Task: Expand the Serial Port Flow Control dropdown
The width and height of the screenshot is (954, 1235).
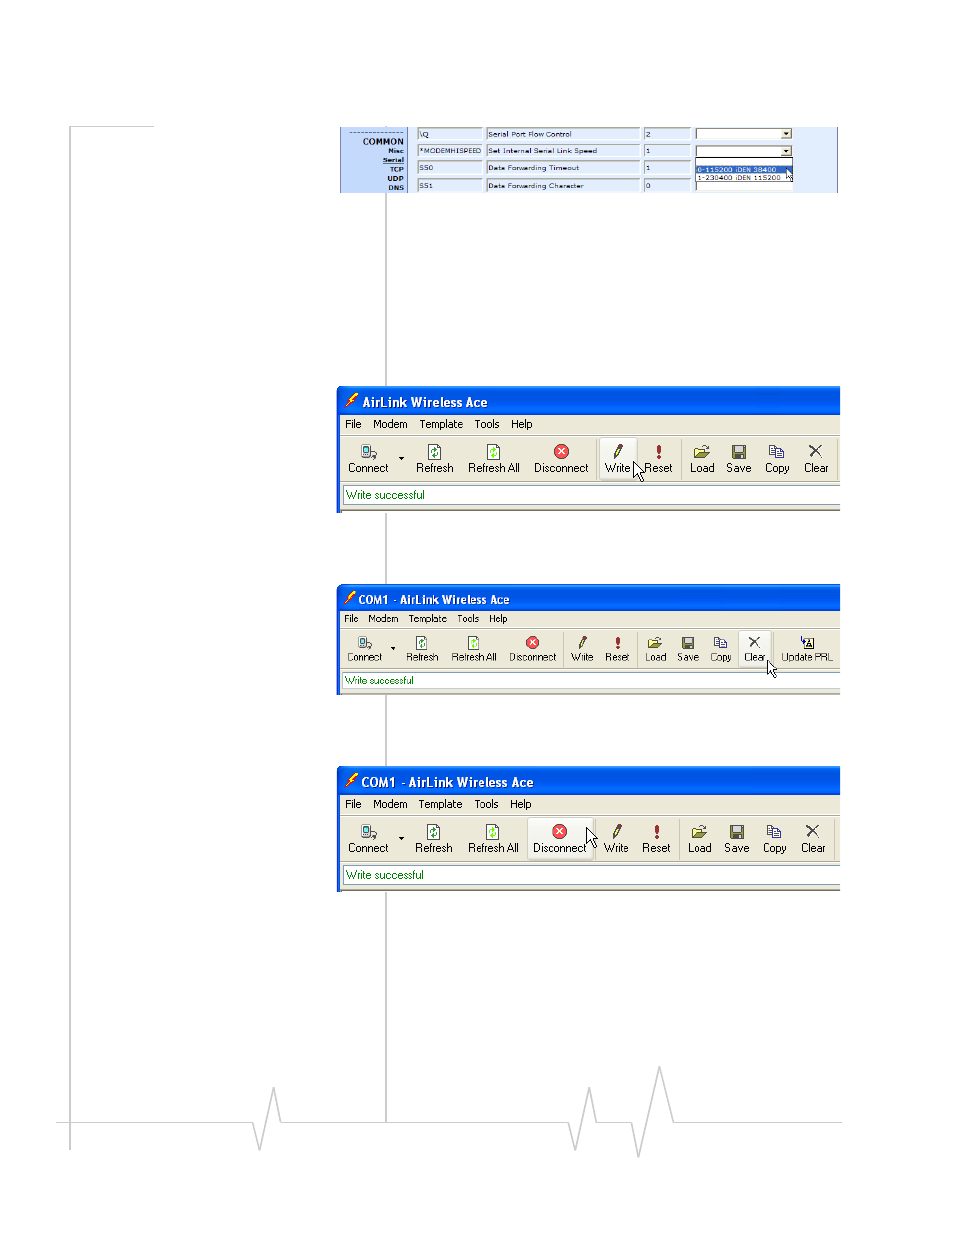Action: [x=786, y=134]
